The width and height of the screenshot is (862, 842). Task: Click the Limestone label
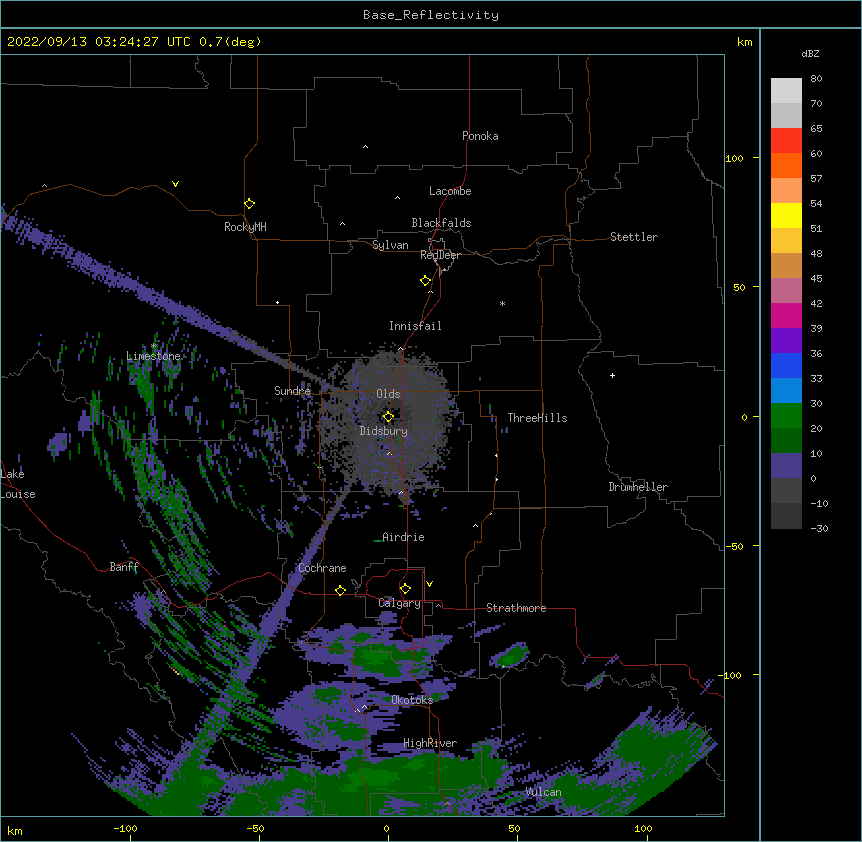coord(153,356)
